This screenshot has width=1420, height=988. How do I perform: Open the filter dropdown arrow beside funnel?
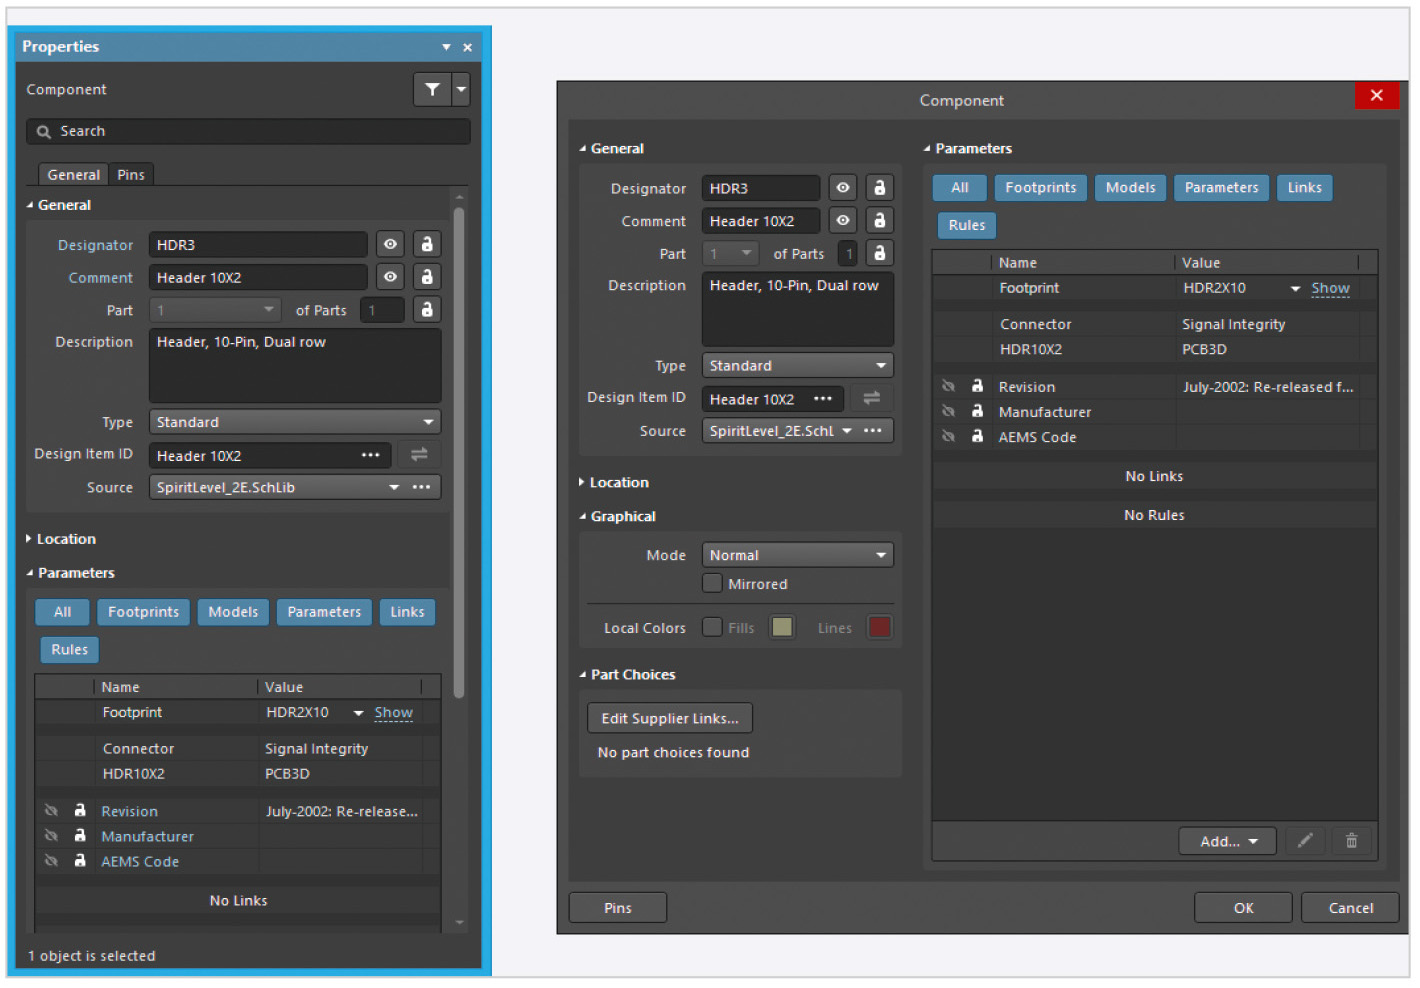[461, 89]
